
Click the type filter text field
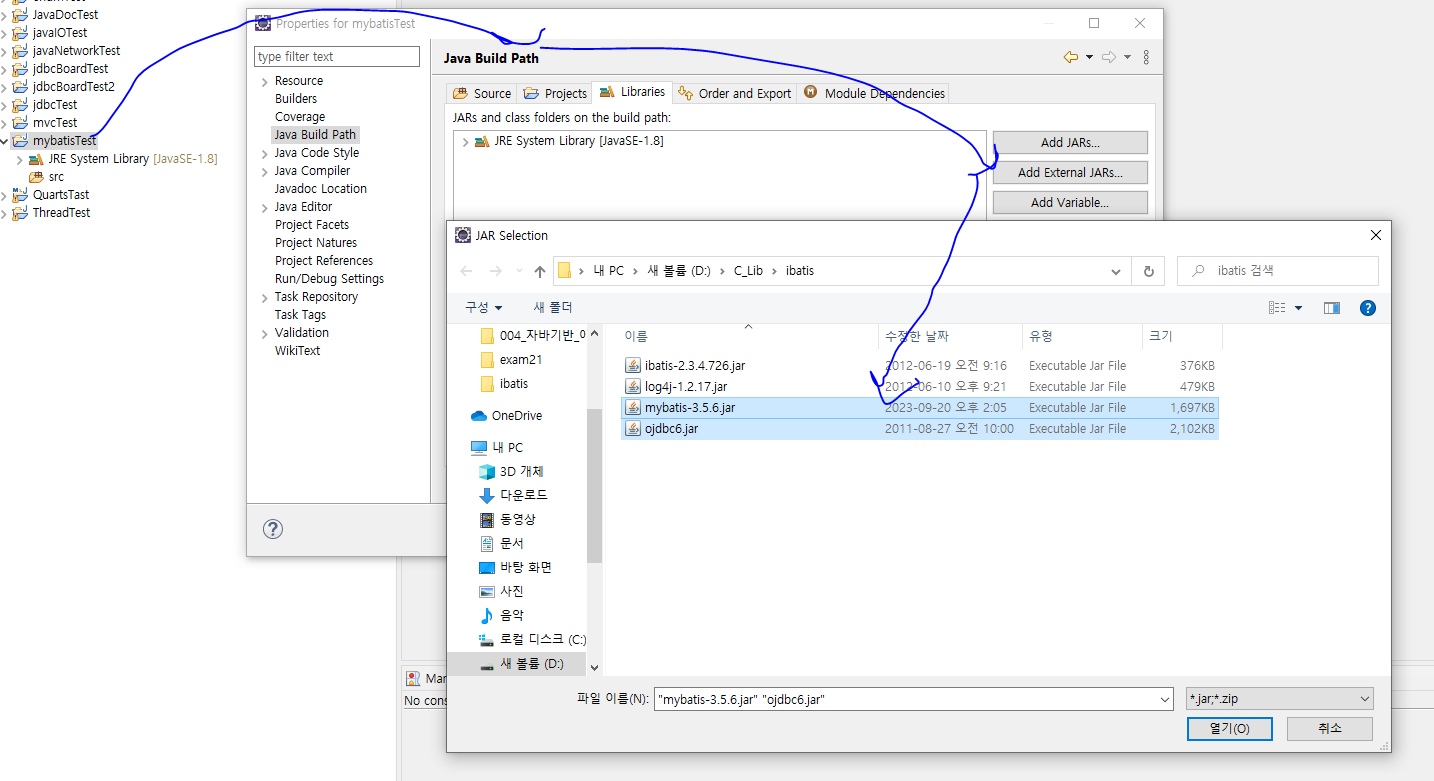coord(337,57)
